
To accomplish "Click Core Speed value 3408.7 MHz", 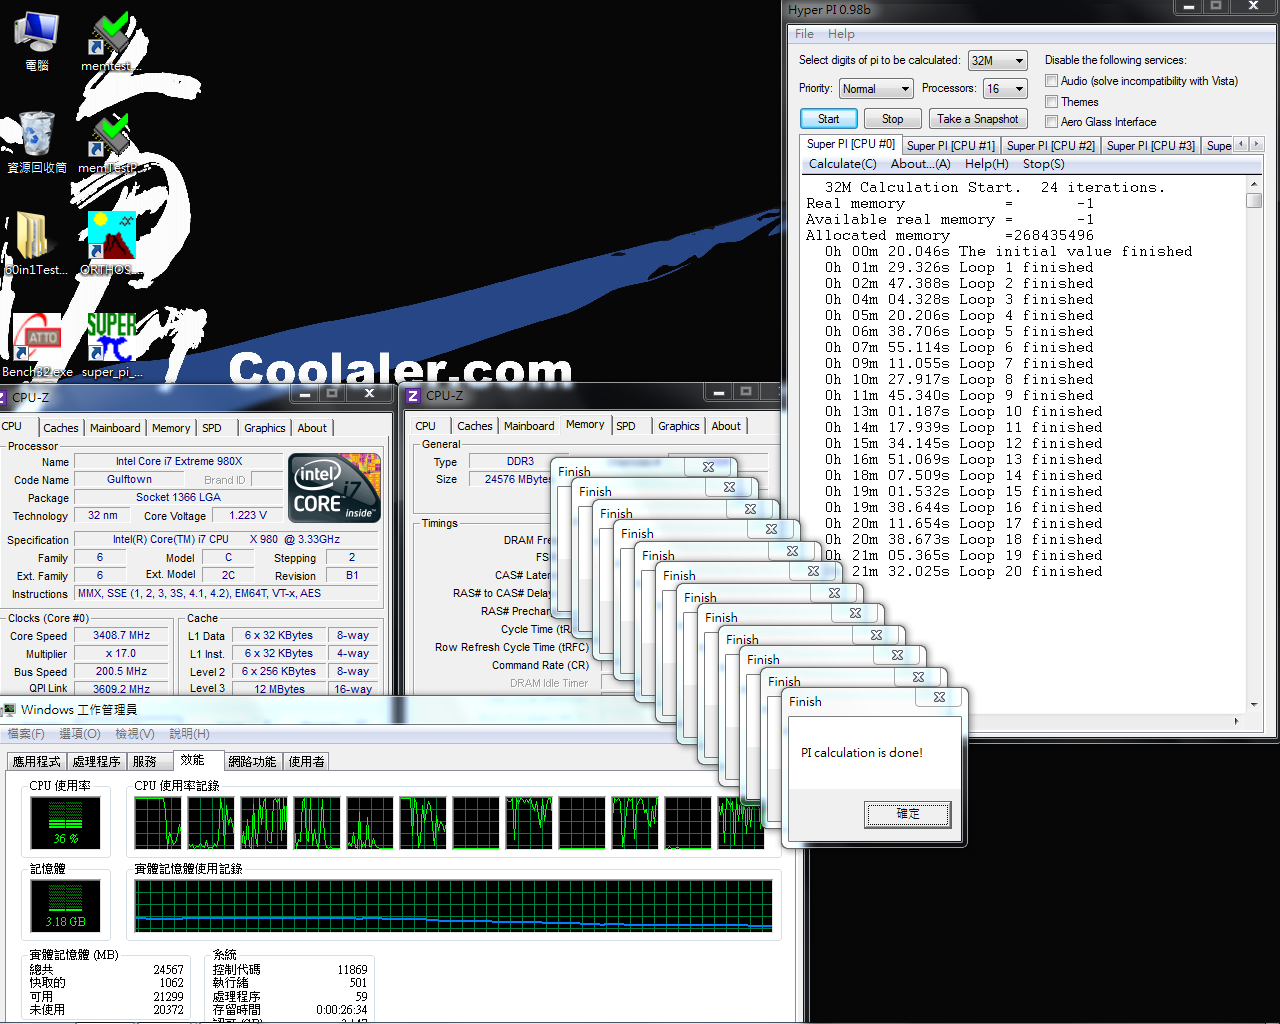I will (x=122, y=636).
